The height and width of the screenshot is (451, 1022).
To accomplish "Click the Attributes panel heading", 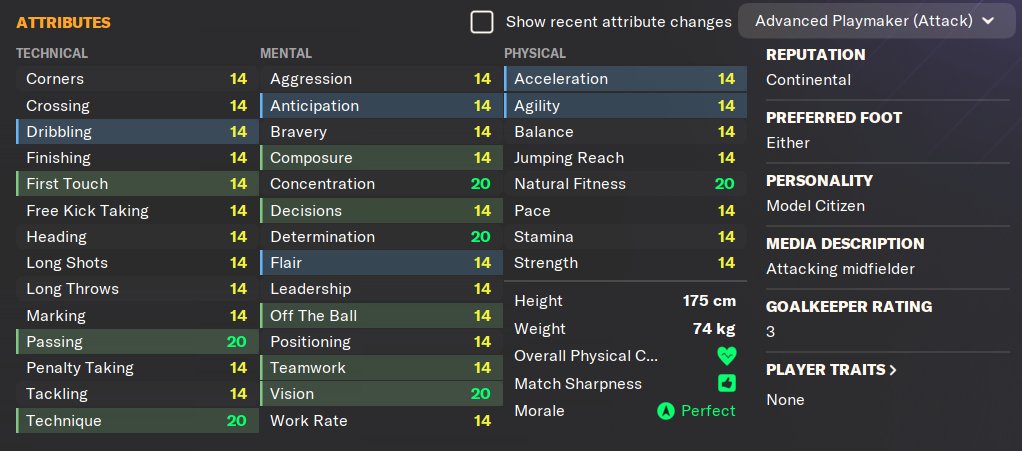I will tap(63, 22).
